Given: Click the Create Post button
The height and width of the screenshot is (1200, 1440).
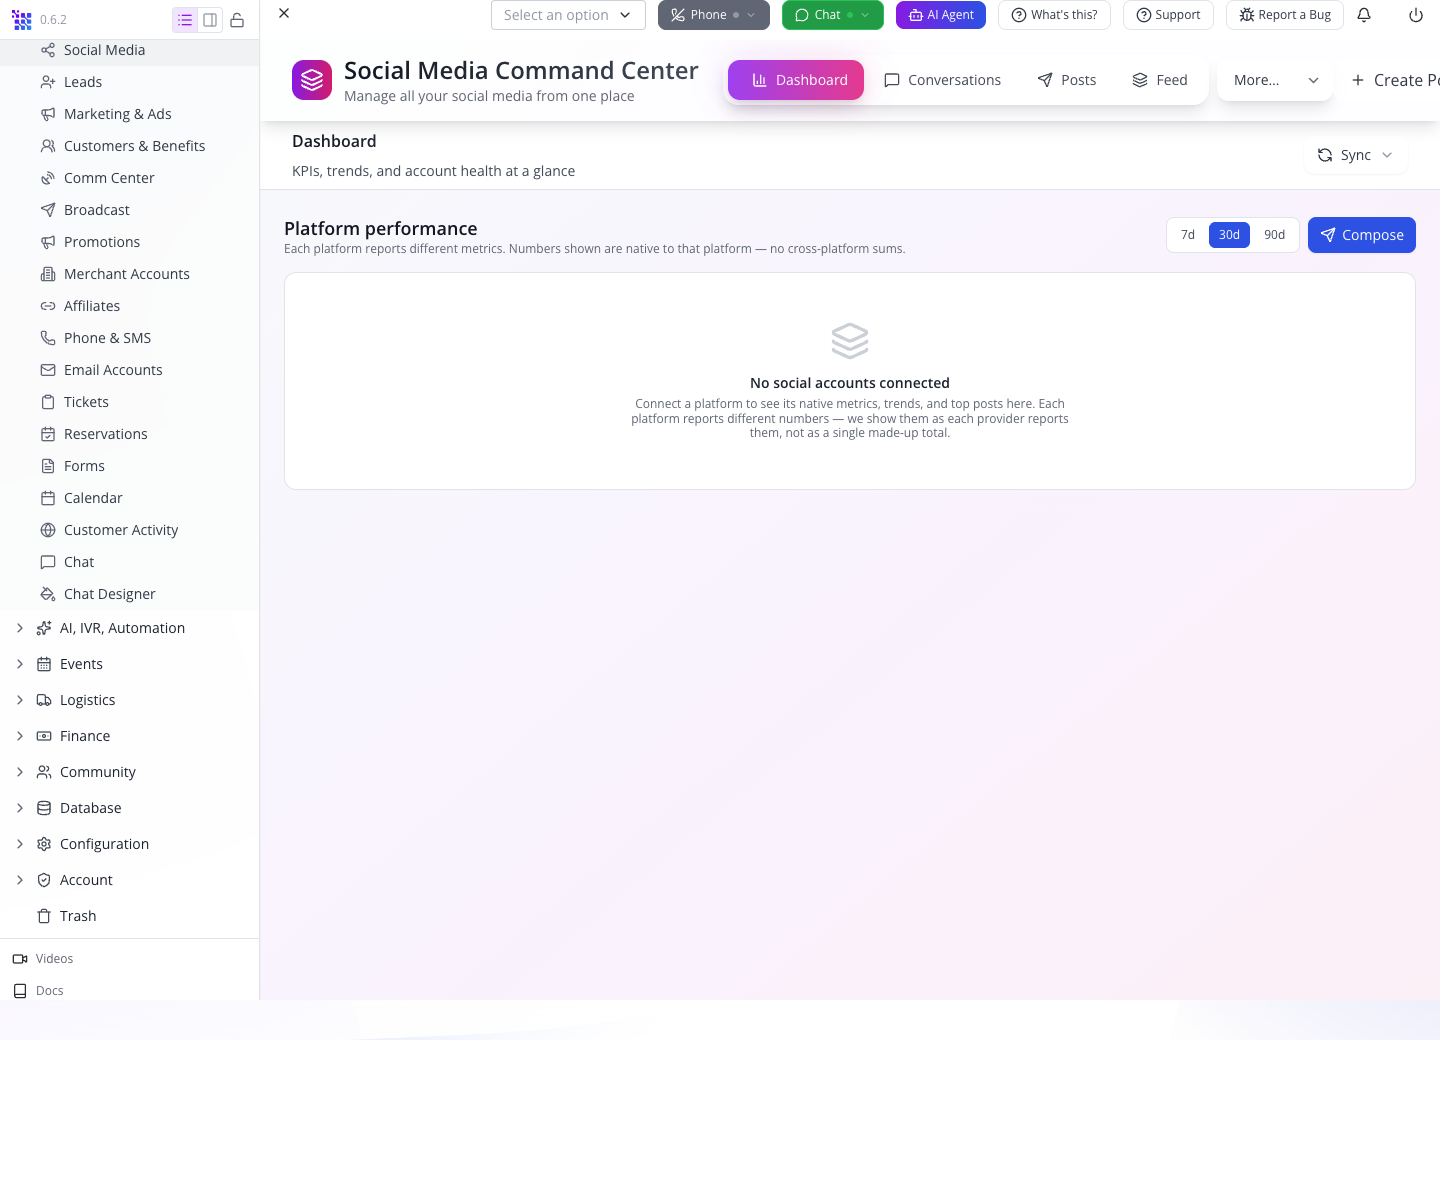Looking at the screenshot, I should click(1395, 80).
